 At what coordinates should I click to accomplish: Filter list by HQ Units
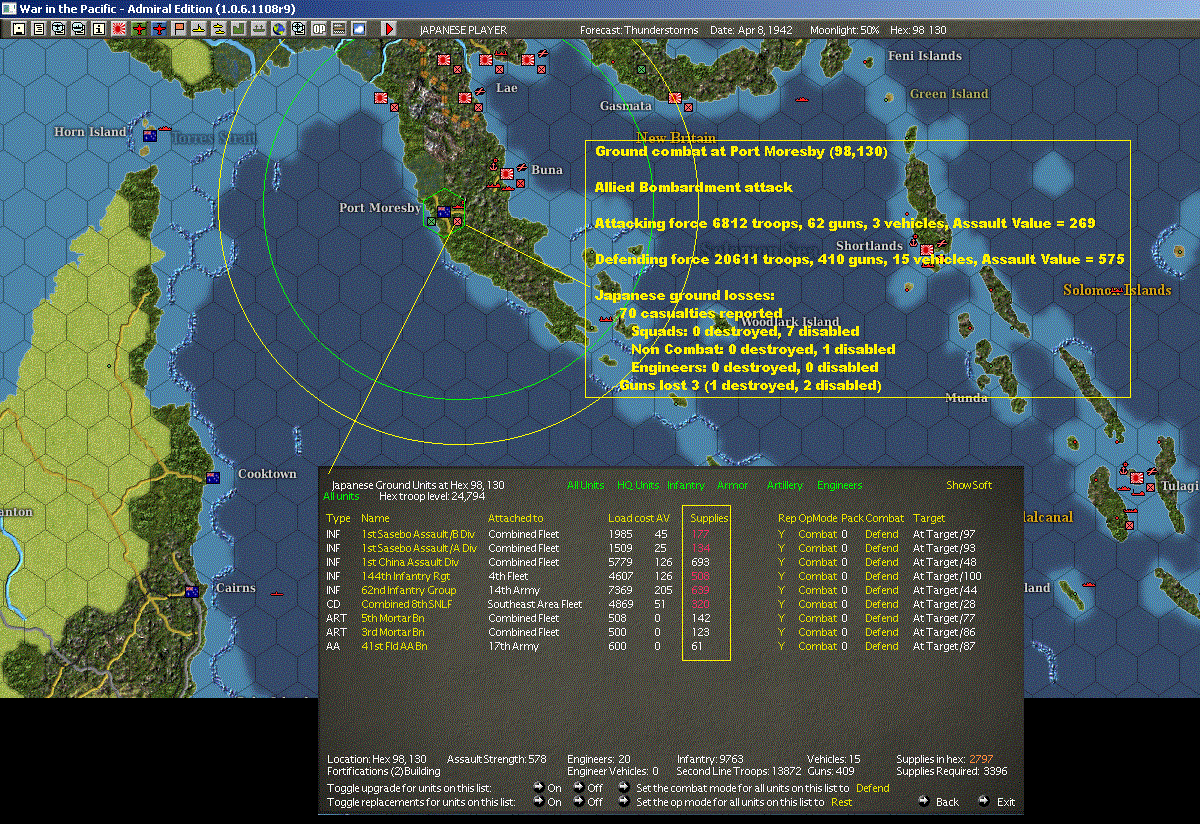click(x=638, y=485)
